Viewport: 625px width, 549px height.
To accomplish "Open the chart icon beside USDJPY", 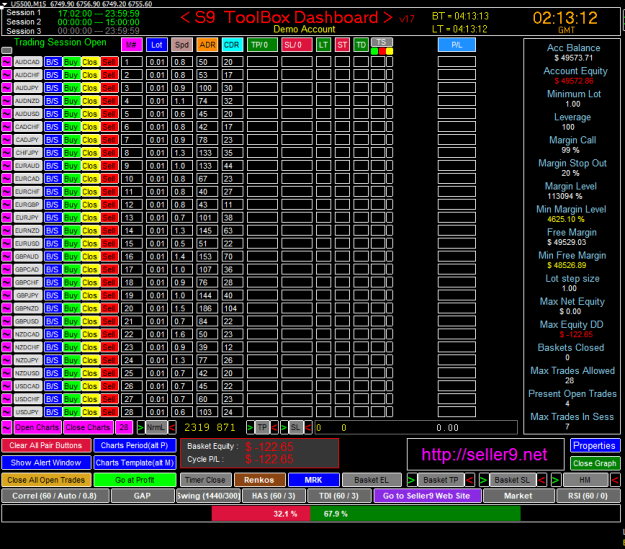I will pos(7,412).
